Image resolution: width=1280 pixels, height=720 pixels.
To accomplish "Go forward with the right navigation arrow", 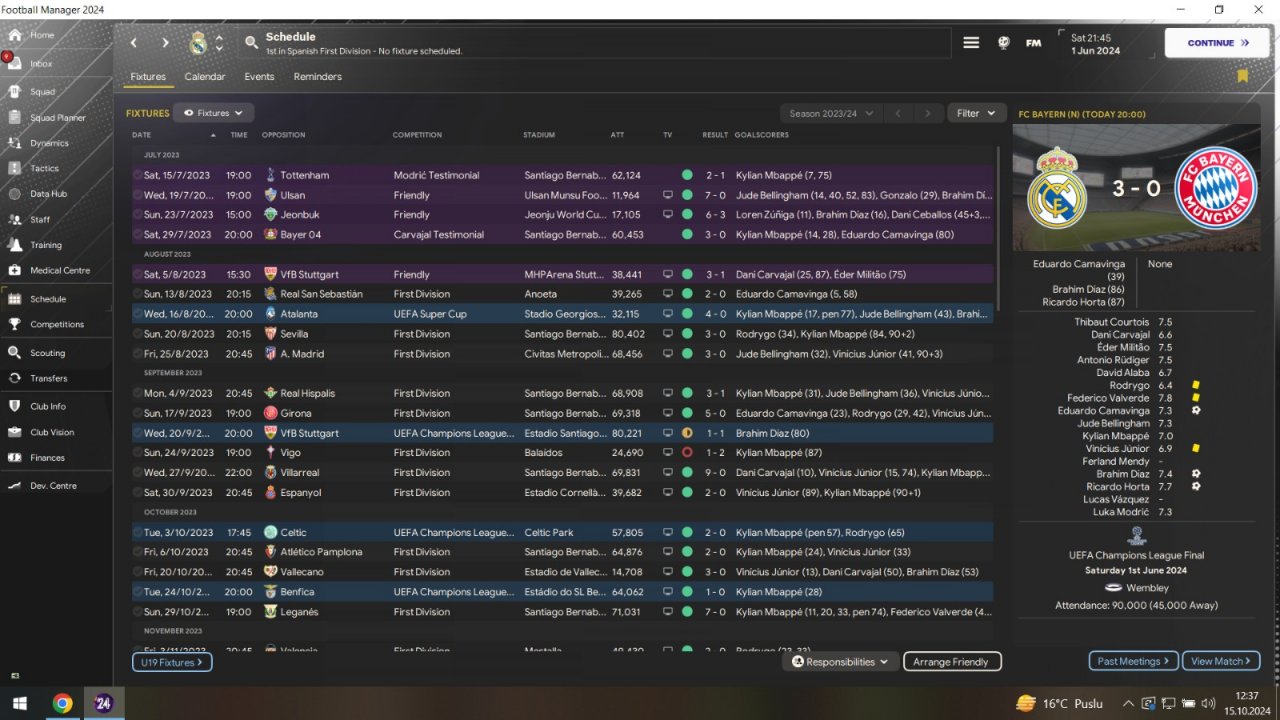I will tap(165, 43).
